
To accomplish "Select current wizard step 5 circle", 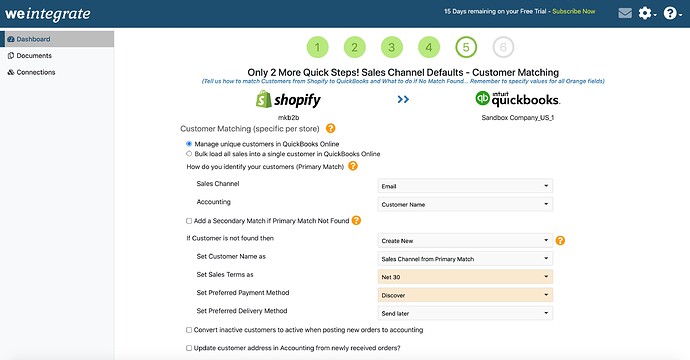I will pyautogui.click(x=466, y=47).
